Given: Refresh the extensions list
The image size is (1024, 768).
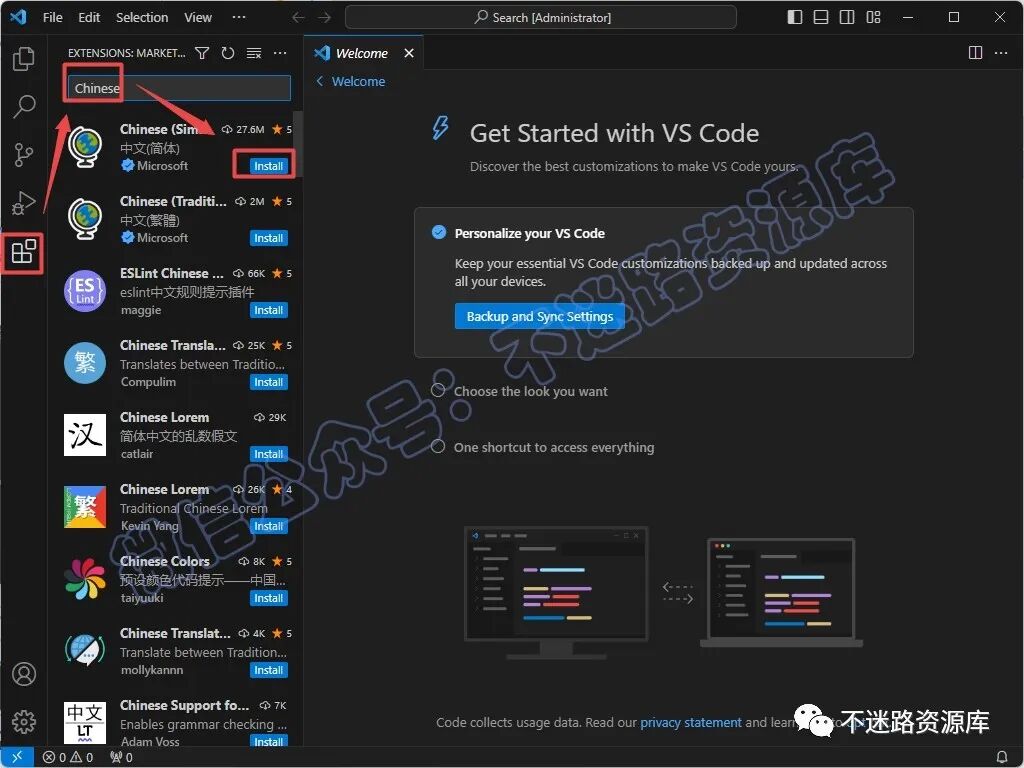Looking at the screenshot, I should click(228, 53).
